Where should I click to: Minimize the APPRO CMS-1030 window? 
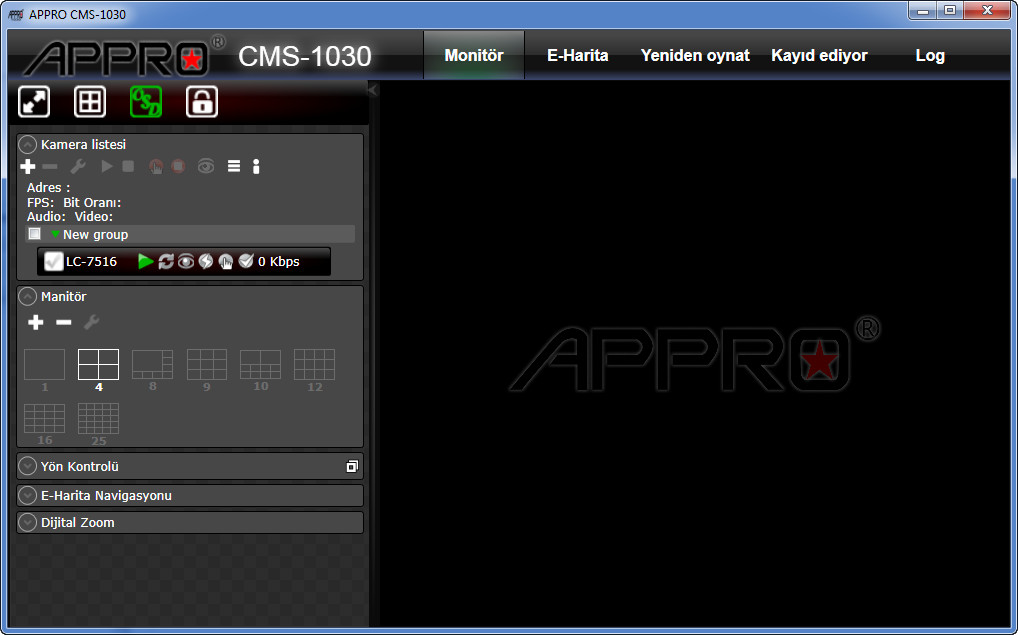(923, 10)
